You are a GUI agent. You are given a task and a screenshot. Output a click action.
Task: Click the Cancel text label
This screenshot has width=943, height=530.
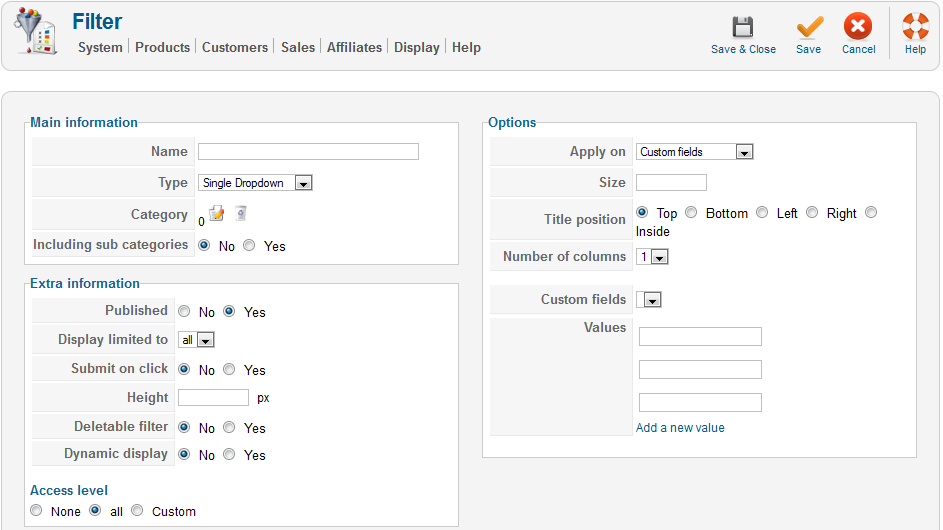858,49
